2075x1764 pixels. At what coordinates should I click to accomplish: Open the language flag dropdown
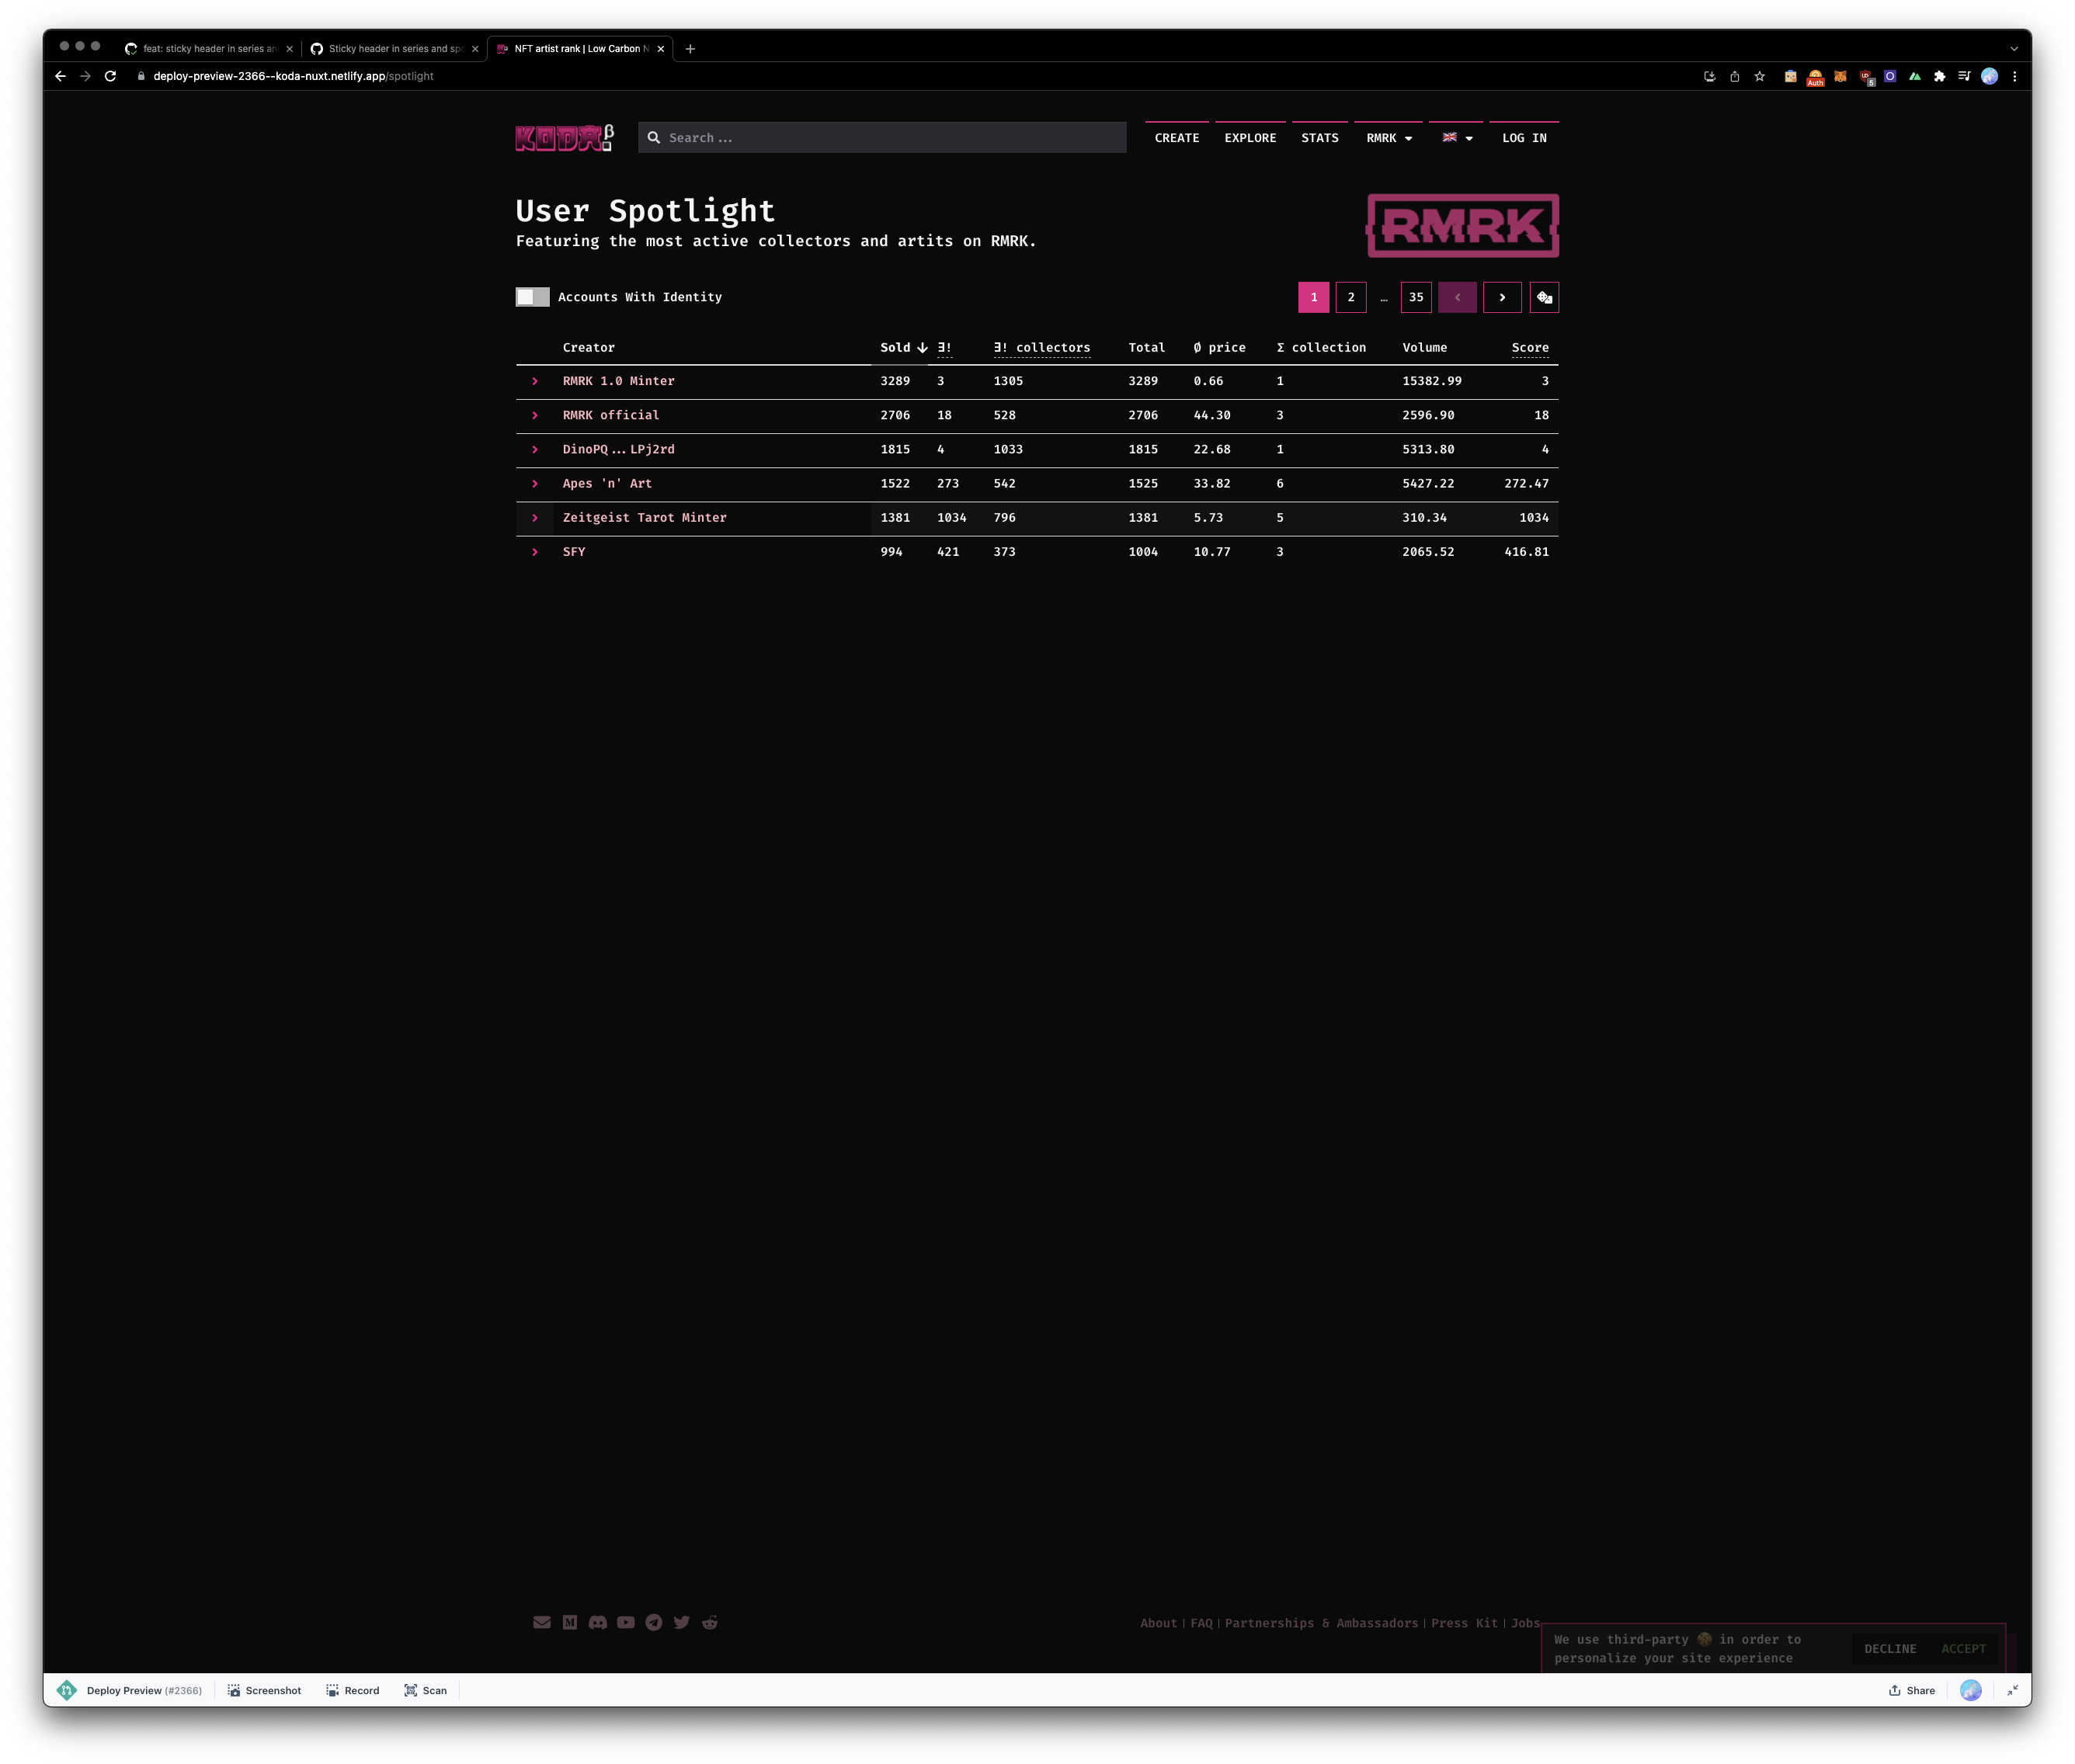pyautogui.click(x=1457, y=138)
